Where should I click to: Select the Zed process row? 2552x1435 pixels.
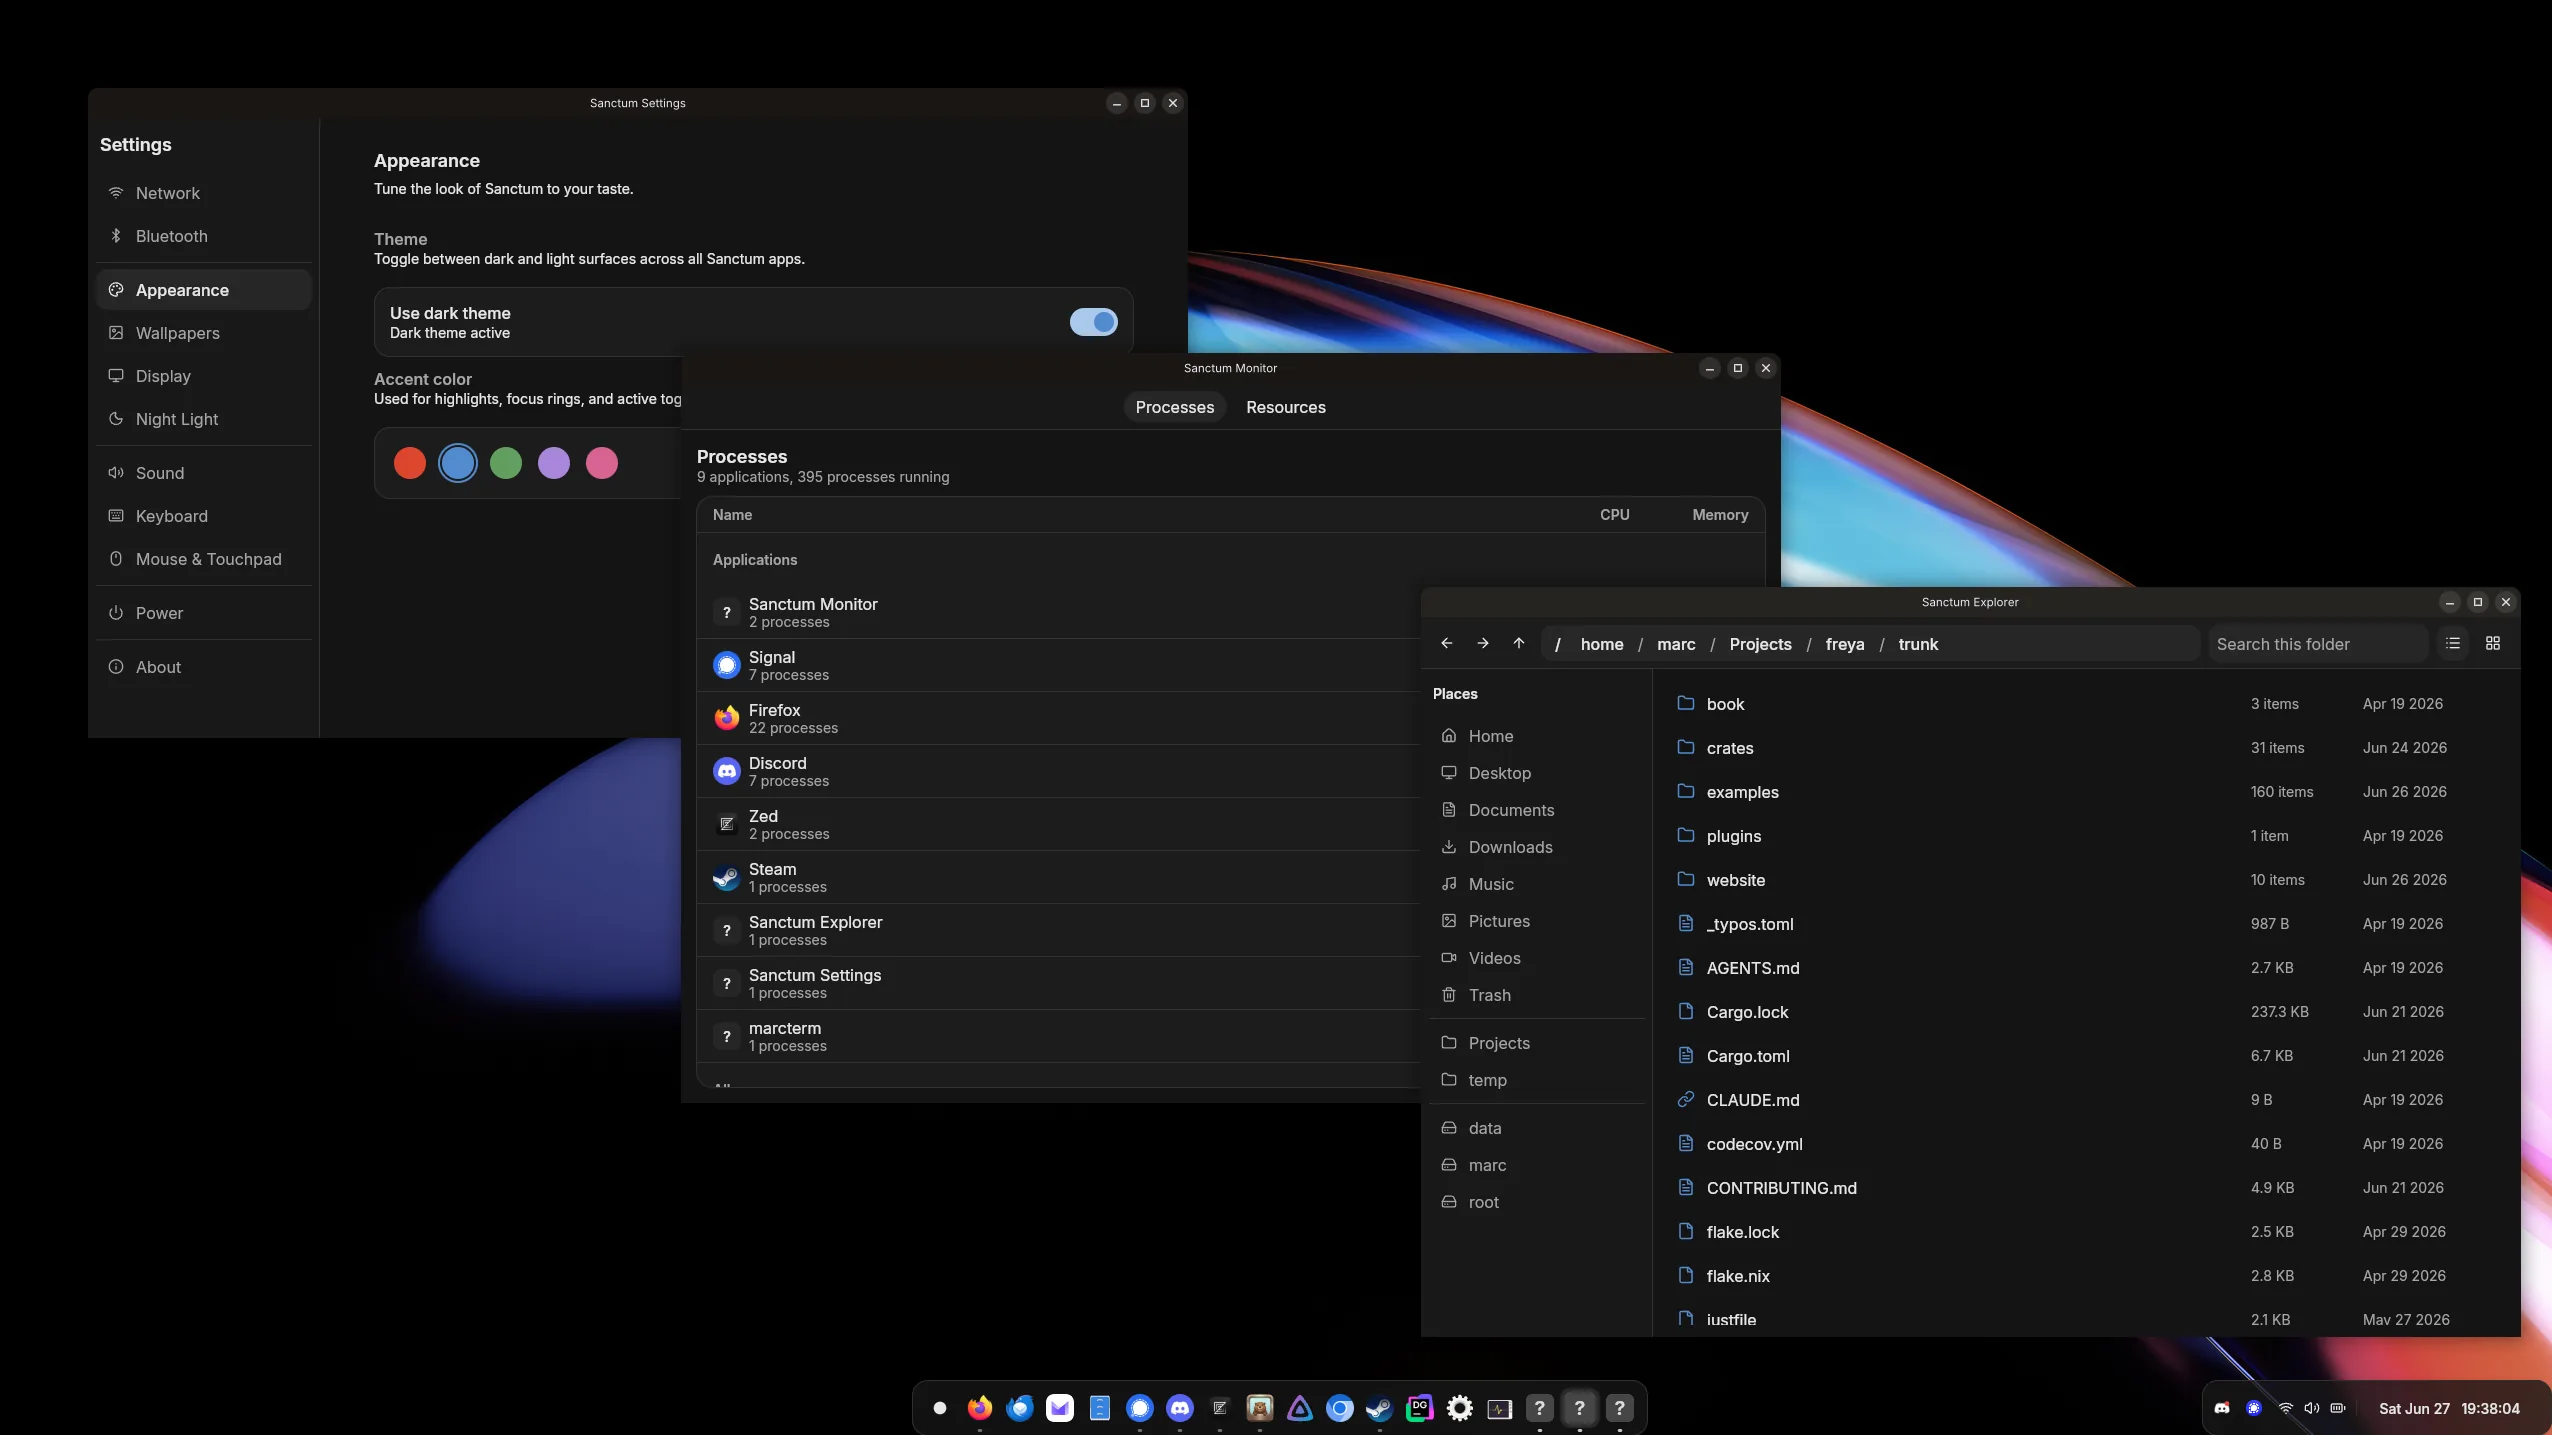click(x=1059, y=824)
